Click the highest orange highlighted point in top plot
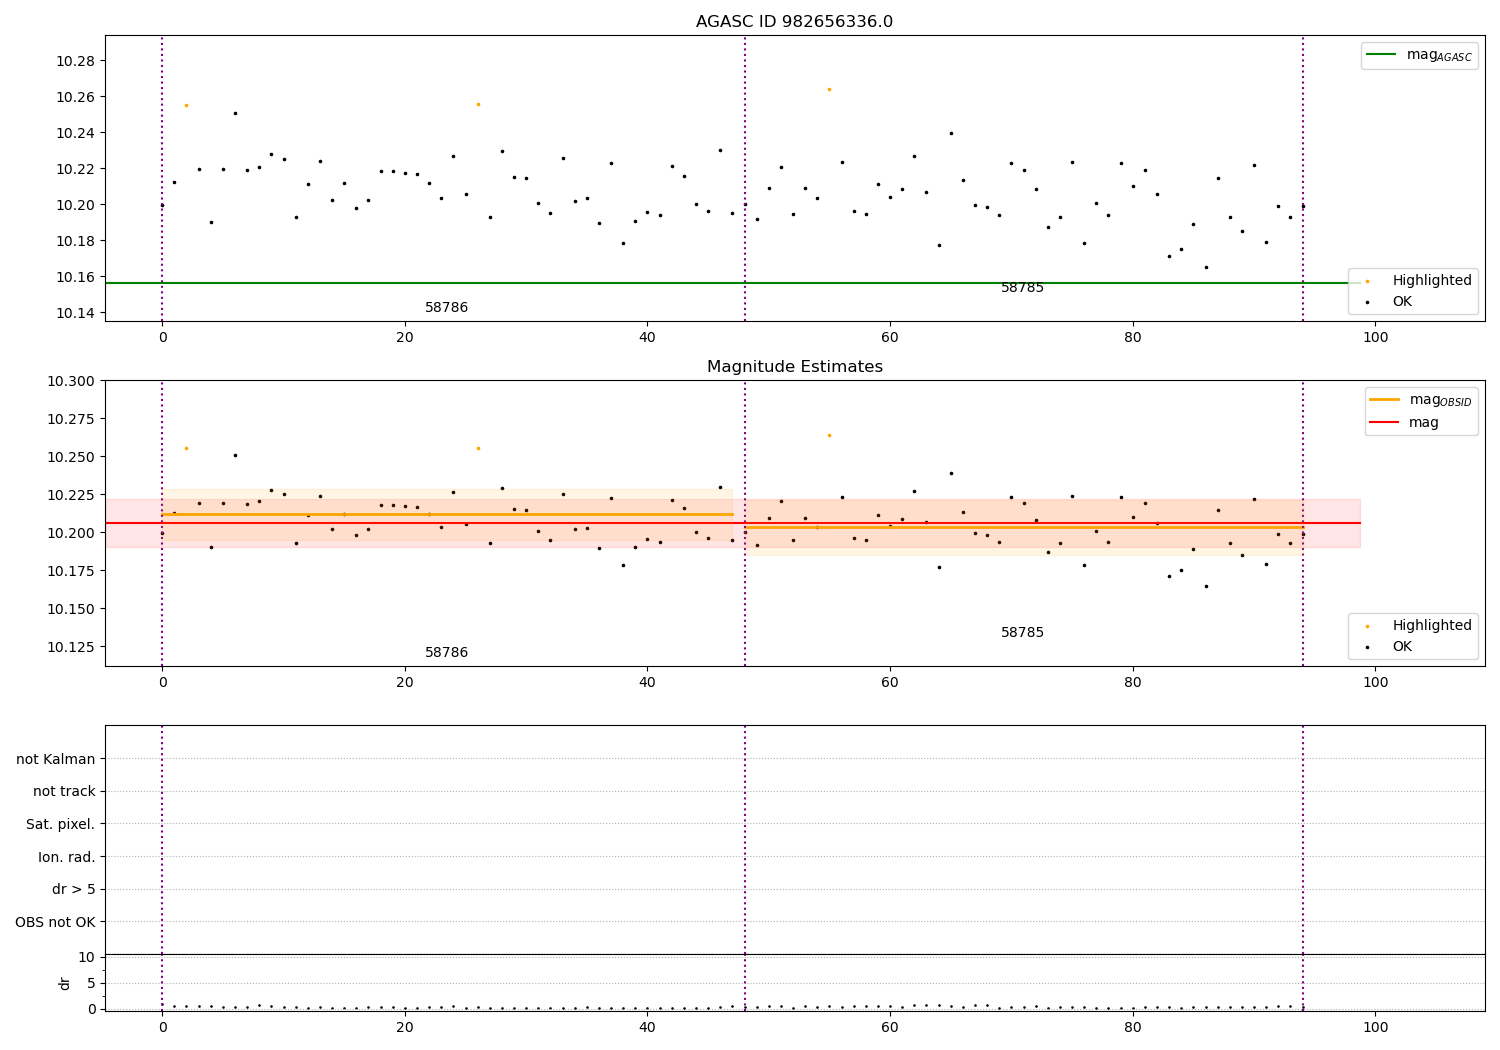1500x1050 pixels. [x=829, y=89]
